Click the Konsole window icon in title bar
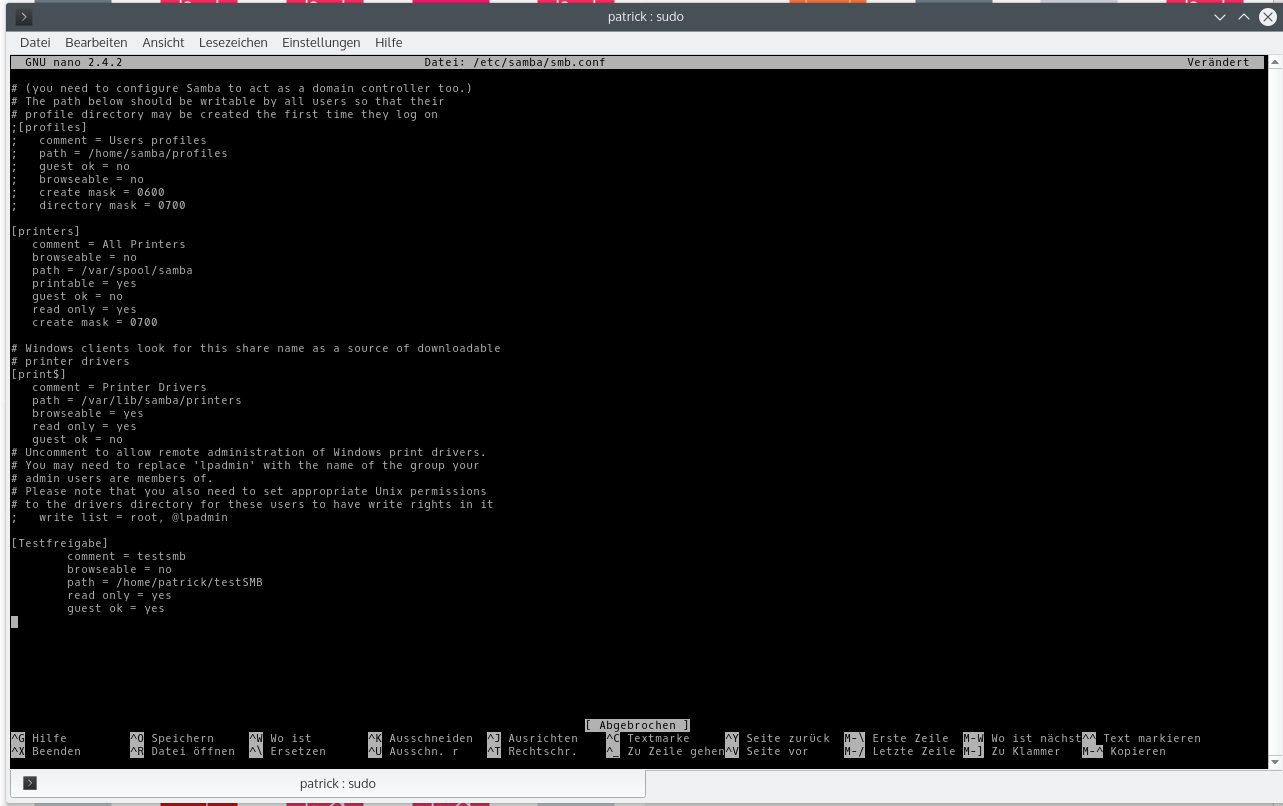The image size is (1283, 806). (x=24, y=17)
